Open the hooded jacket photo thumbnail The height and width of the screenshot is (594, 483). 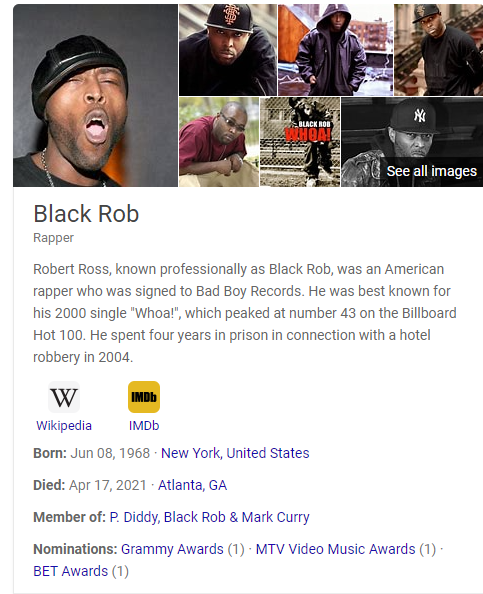pos(335,50)
